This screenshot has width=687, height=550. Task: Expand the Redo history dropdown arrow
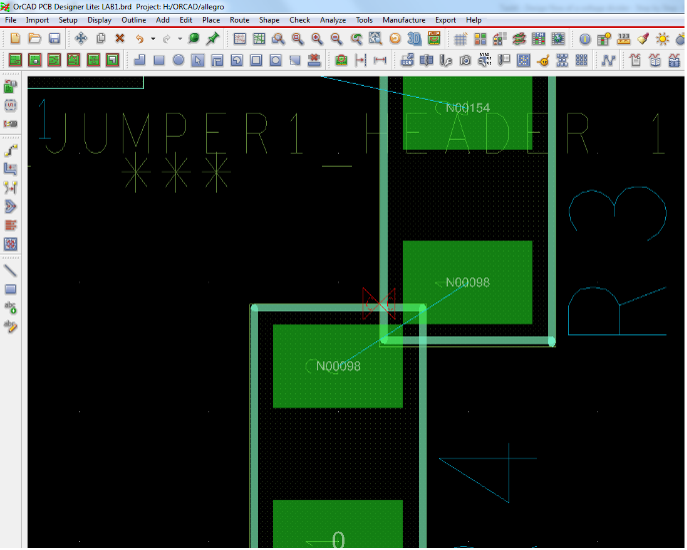click(180, 38)
